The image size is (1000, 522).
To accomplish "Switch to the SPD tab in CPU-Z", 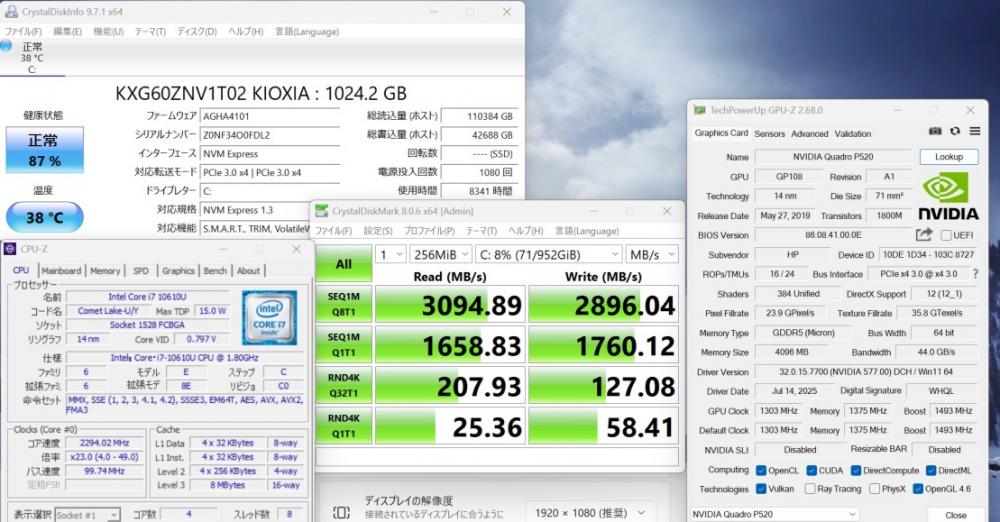I will 141,271.
